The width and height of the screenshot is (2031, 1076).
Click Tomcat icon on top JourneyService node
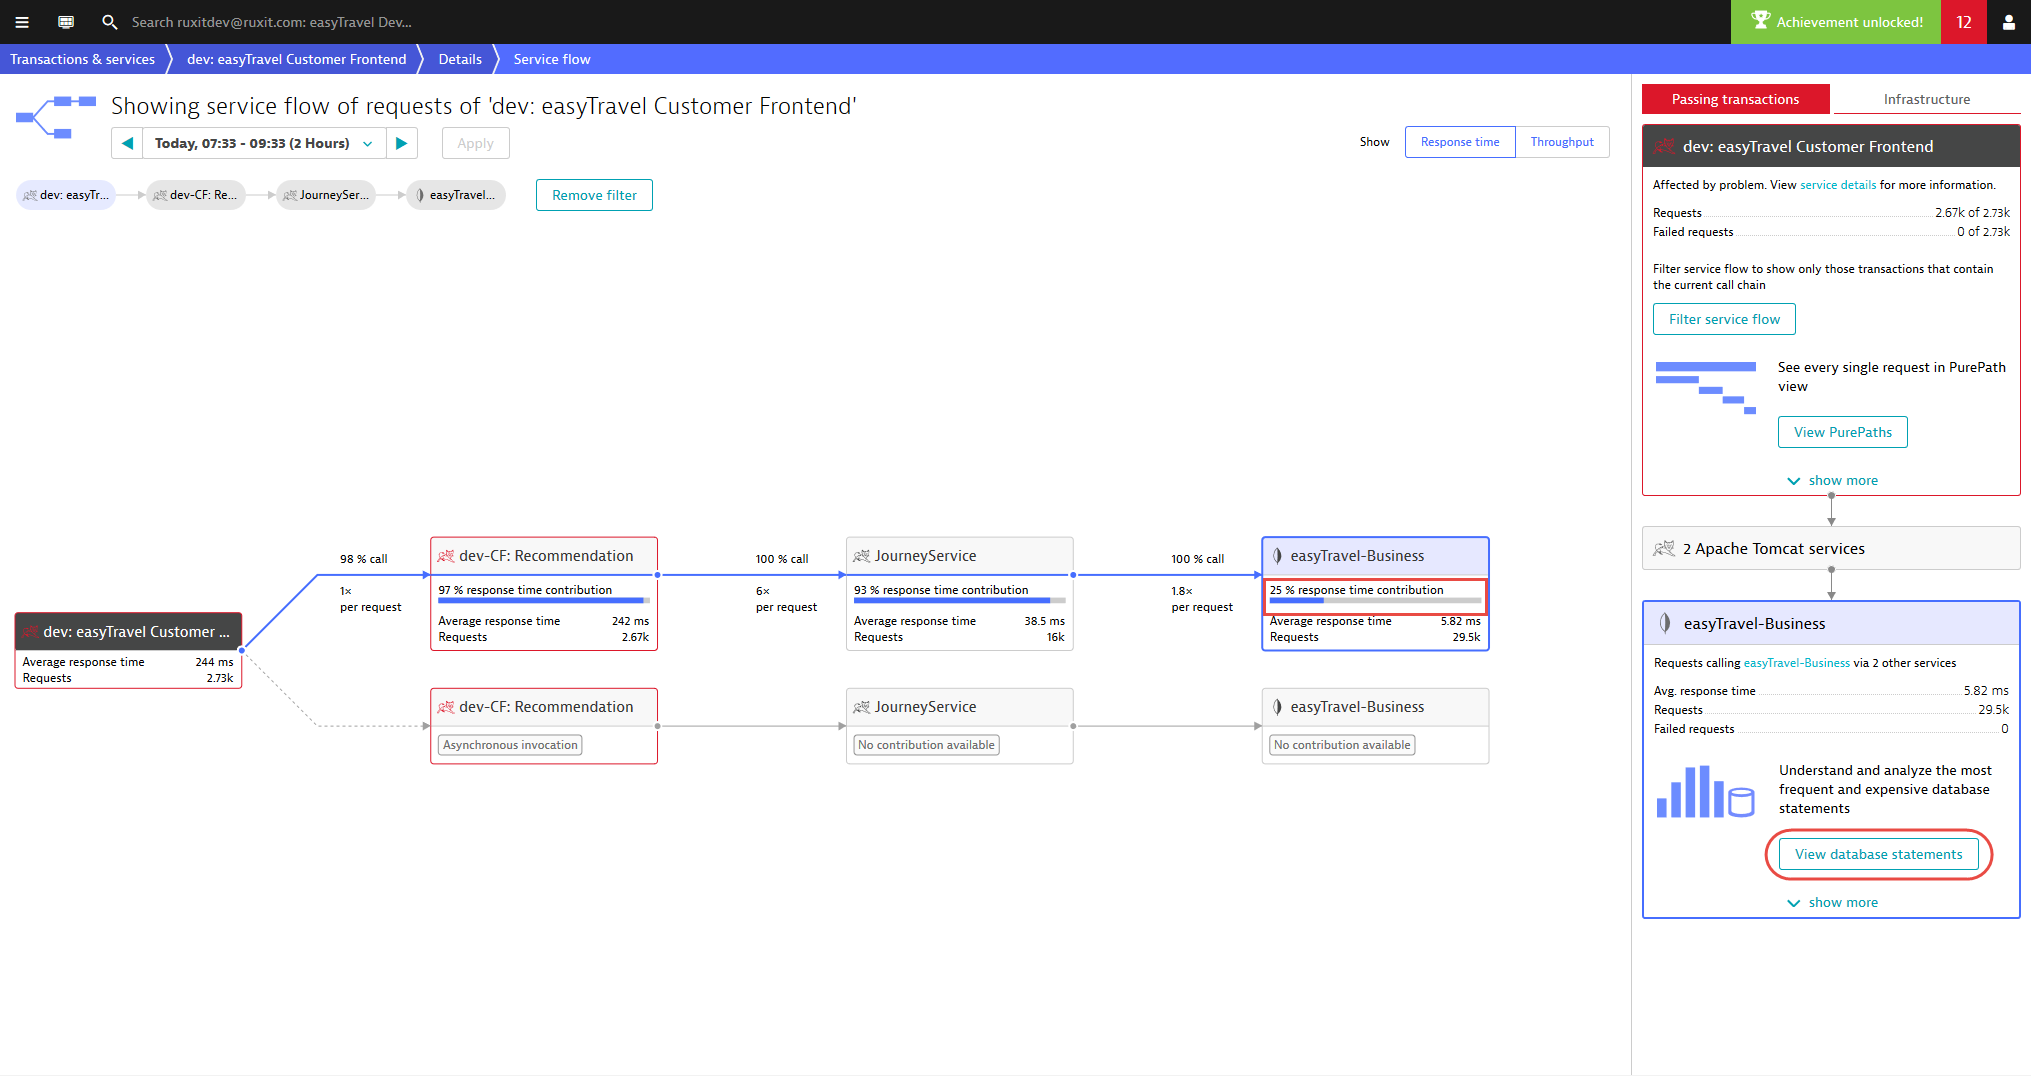(x=862, y=556)
